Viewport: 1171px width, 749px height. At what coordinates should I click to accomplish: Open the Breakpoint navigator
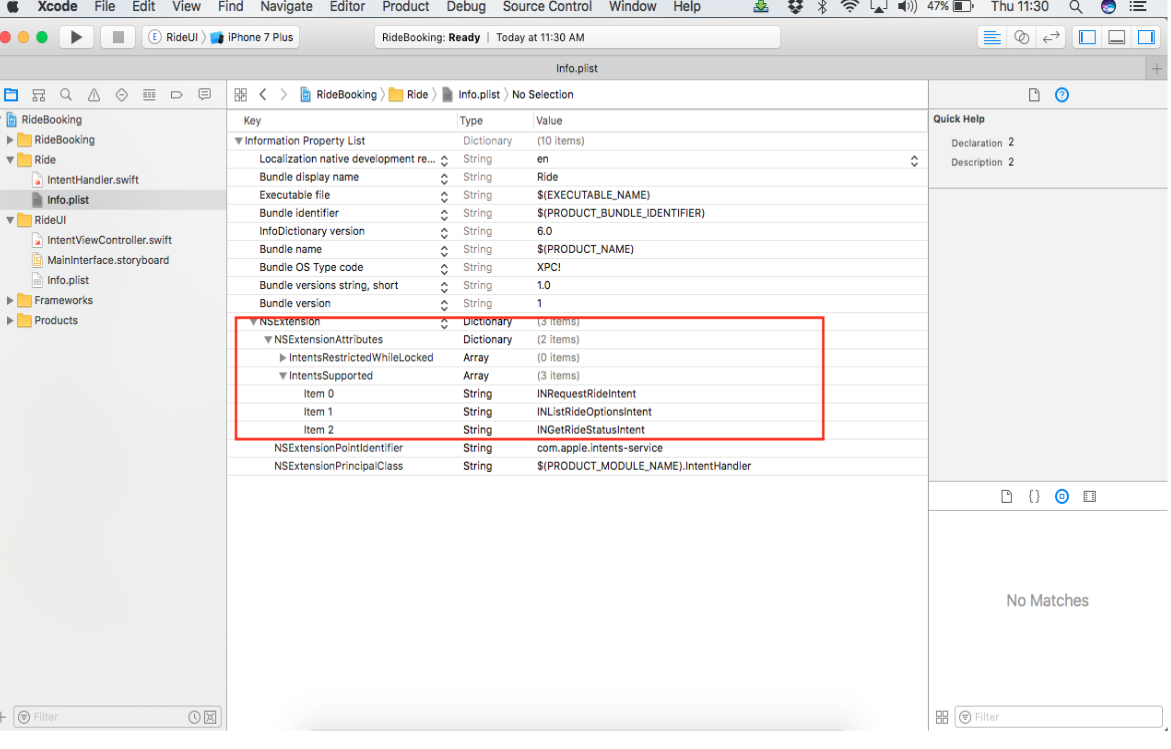176,95
